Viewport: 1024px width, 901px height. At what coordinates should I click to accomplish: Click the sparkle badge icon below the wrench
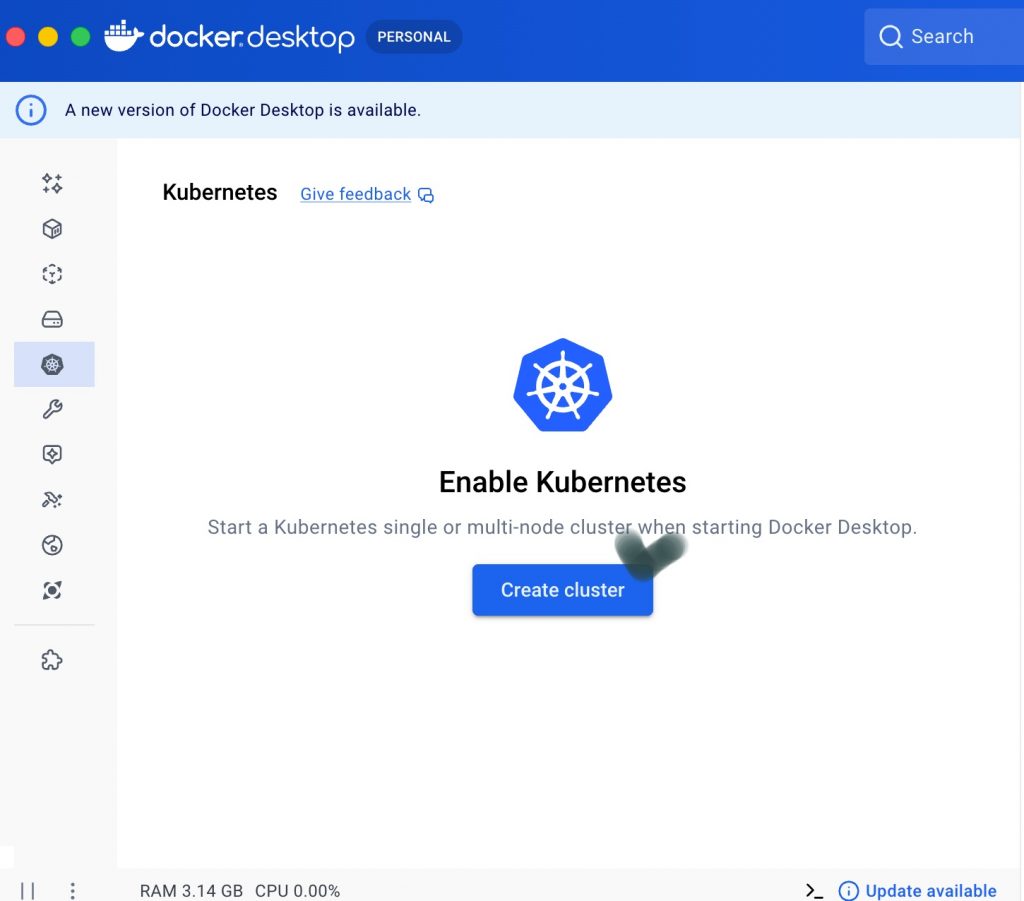click(52, 454)
